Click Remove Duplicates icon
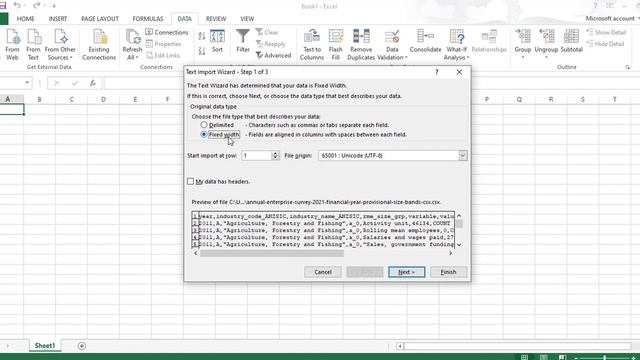Screen dimensions: 640x360 pyautogui.click(x=361, y=45)
